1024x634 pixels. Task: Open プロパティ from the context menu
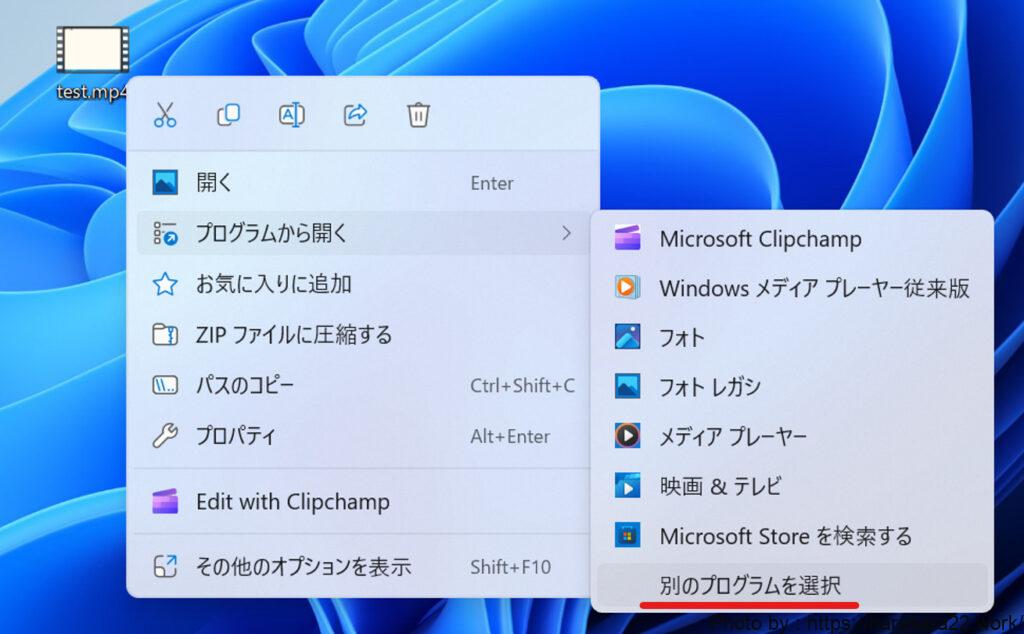(235, 436)
